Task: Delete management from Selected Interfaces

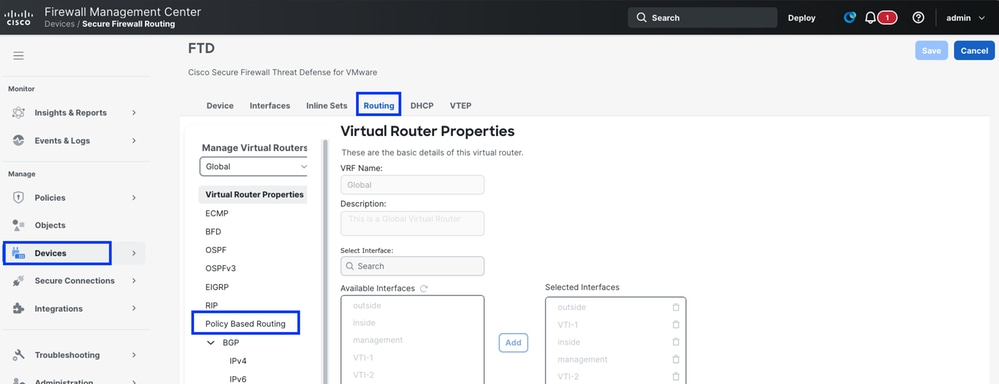Action: coord(676,359)
